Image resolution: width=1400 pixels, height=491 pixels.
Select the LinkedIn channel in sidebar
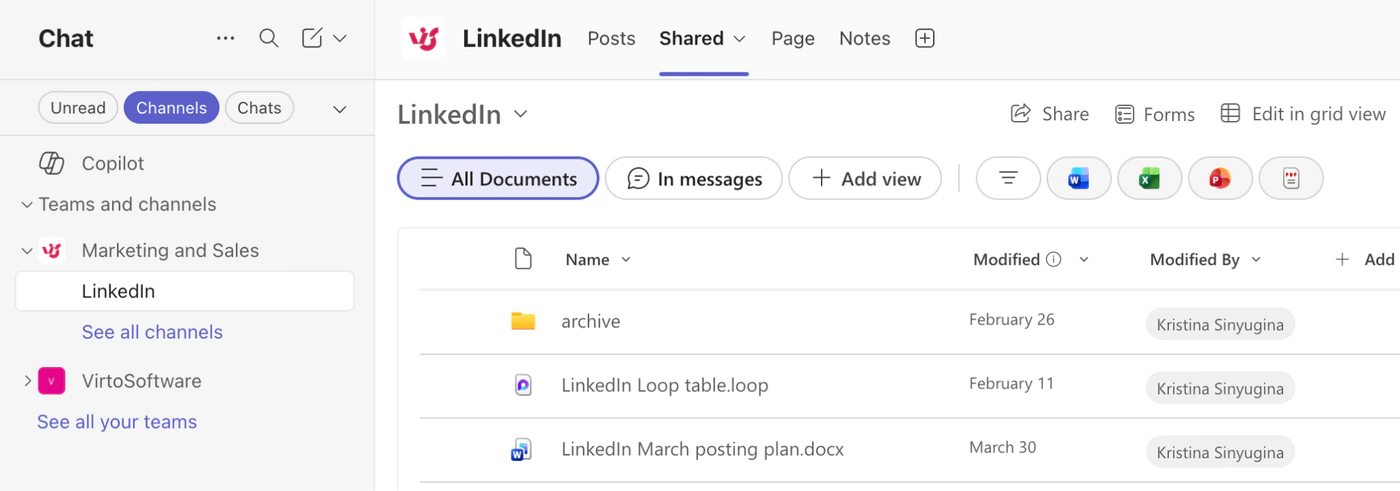click(x=185, y=291)
